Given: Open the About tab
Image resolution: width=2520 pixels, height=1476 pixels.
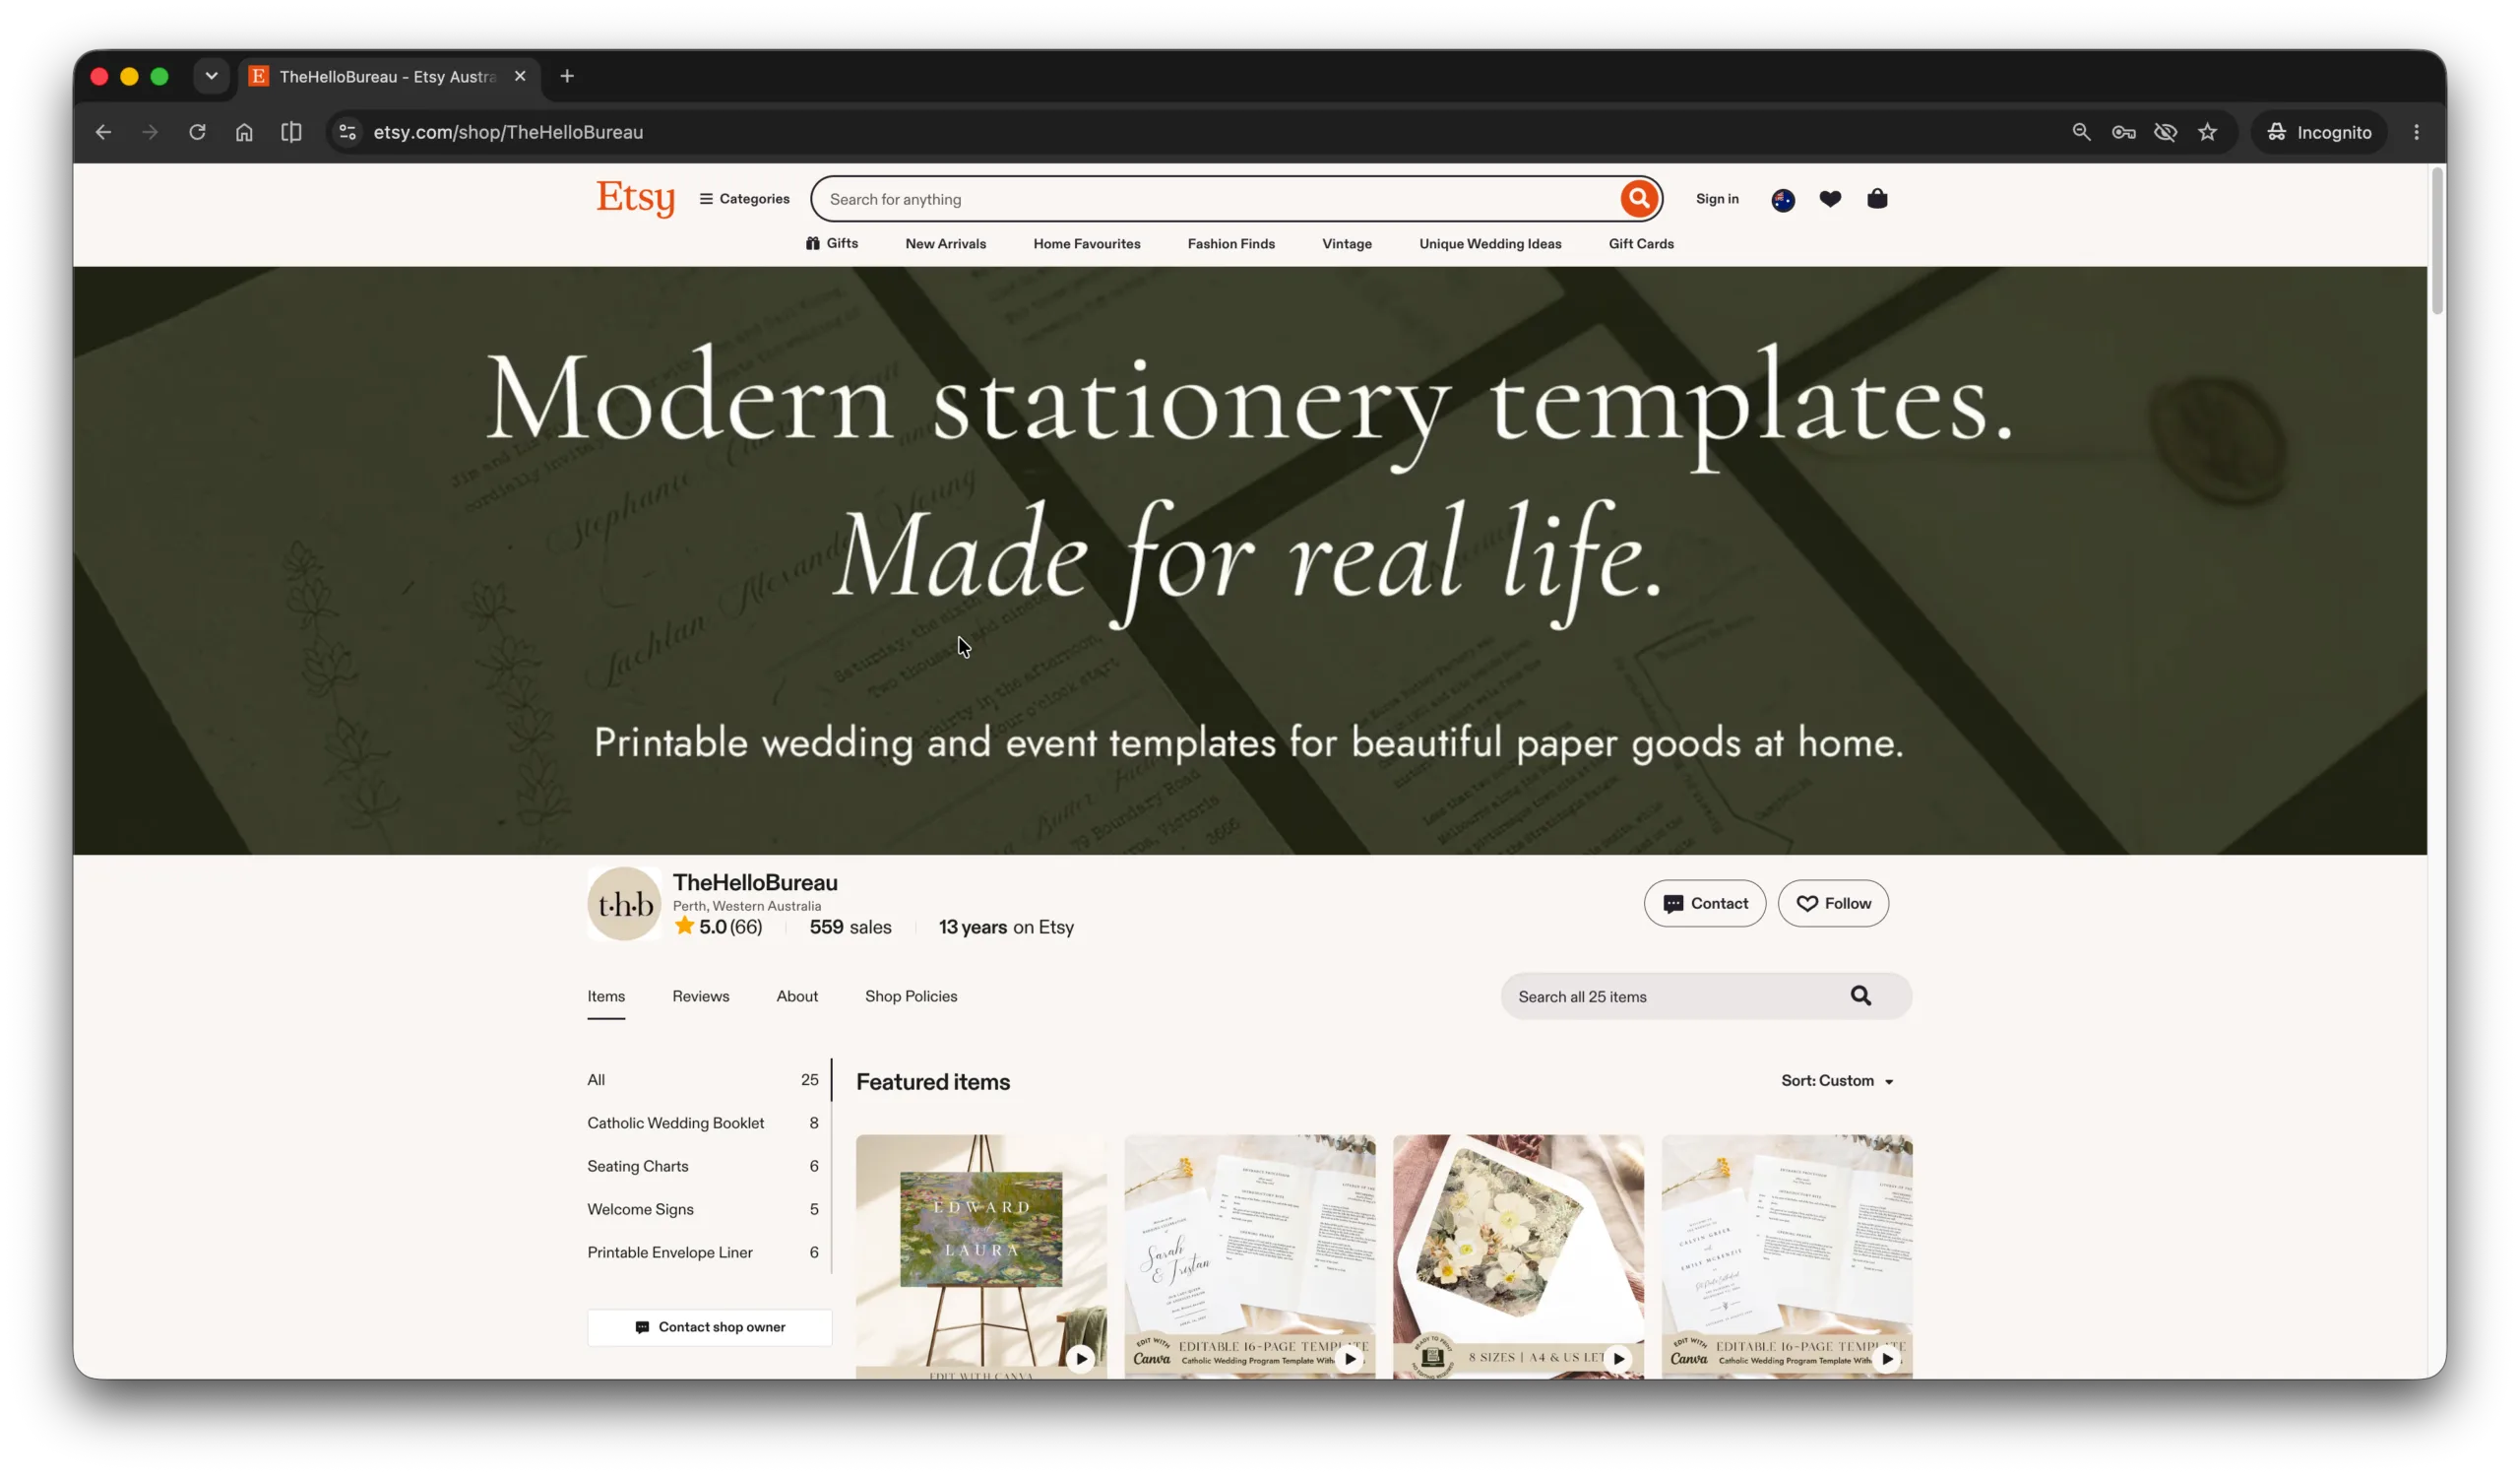Looking at the screenshot, I should tap(797, 996).
